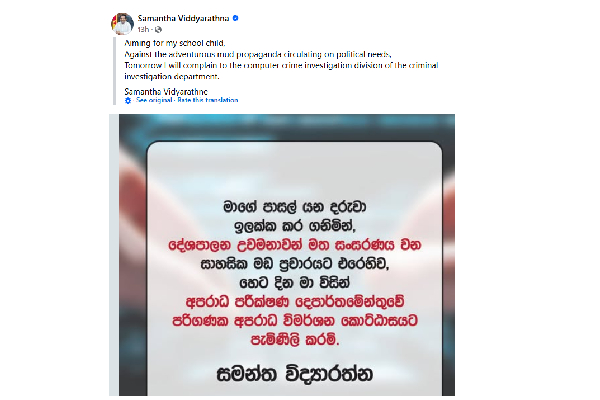Click the public audience globe icon
The width and height of the screenshot is (600, 400).
158,29
